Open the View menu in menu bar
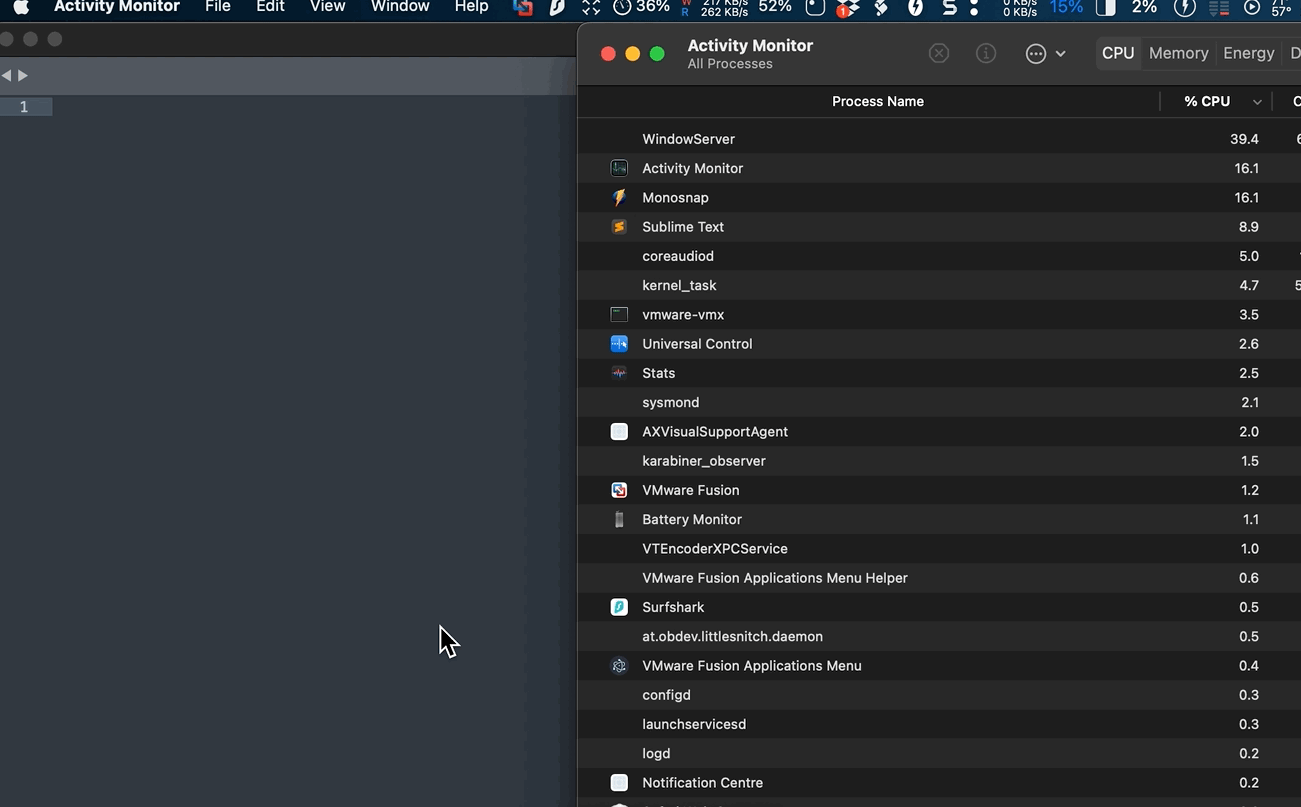This screenshot has height=807, width=1301. (x=327, y=7)
